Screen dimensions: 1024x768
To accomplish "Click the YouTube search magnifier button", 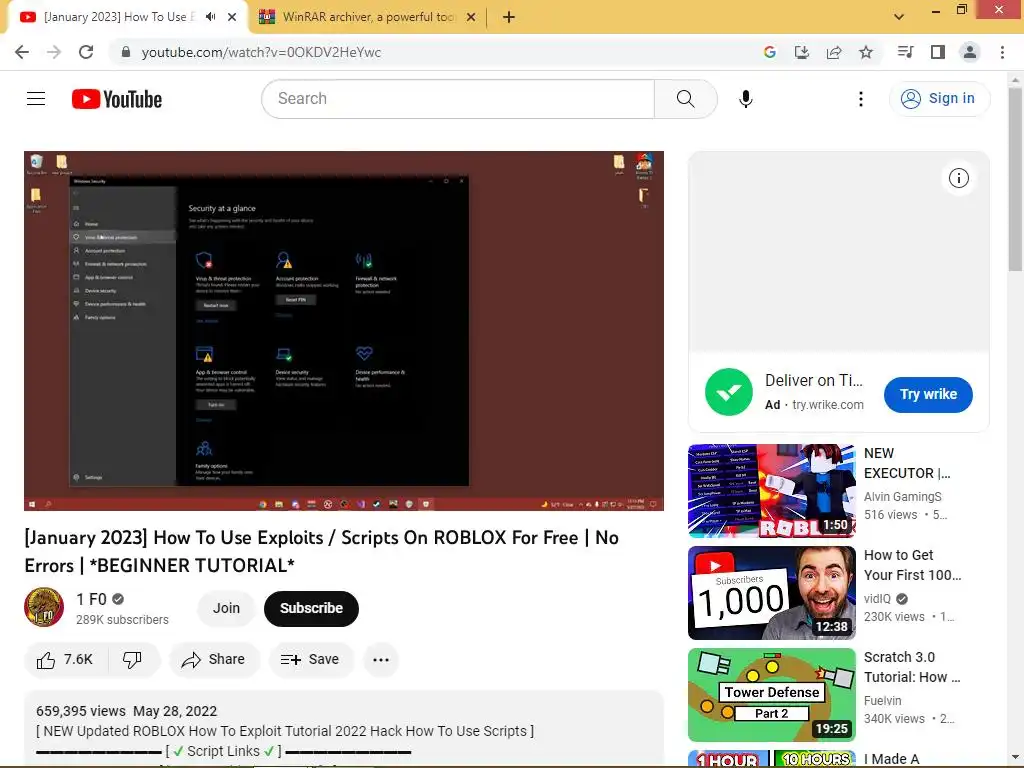I will tap(686, 99).
